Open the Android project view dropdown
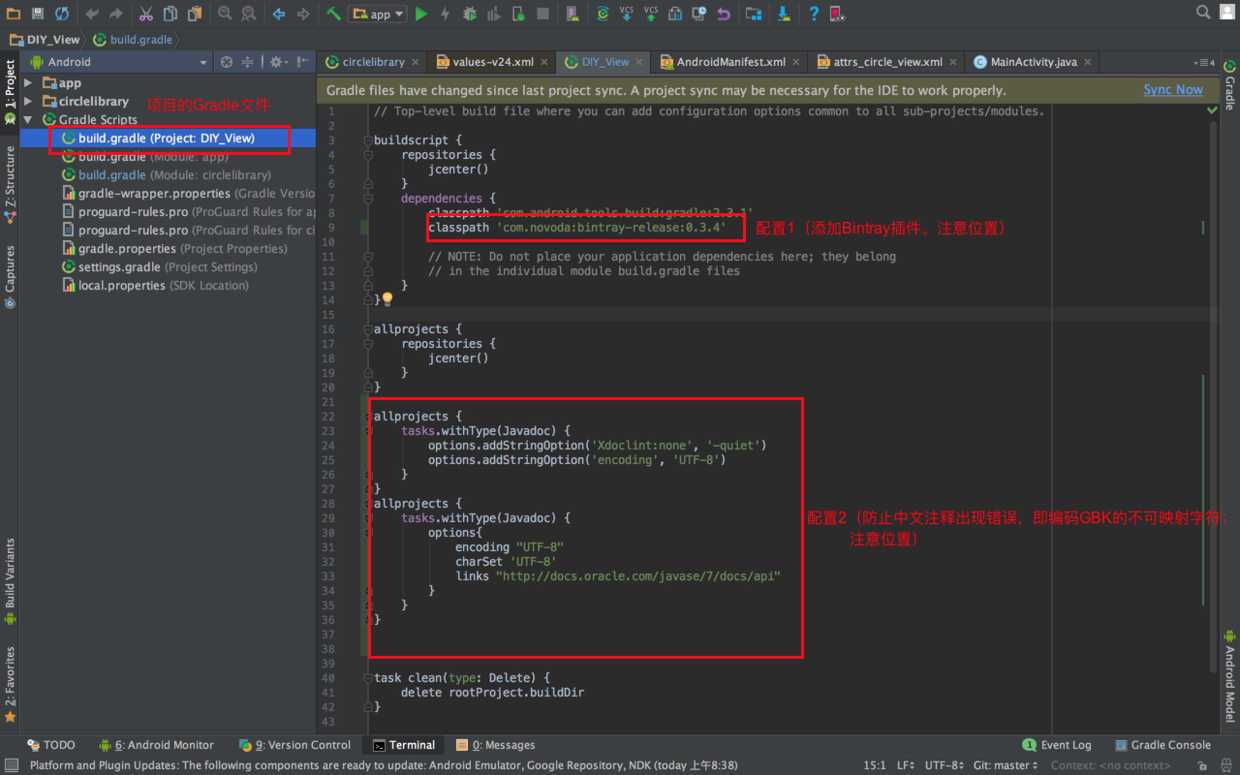Image resolution: width=1240 pixels, height=775 pixels. click(119, 62)
